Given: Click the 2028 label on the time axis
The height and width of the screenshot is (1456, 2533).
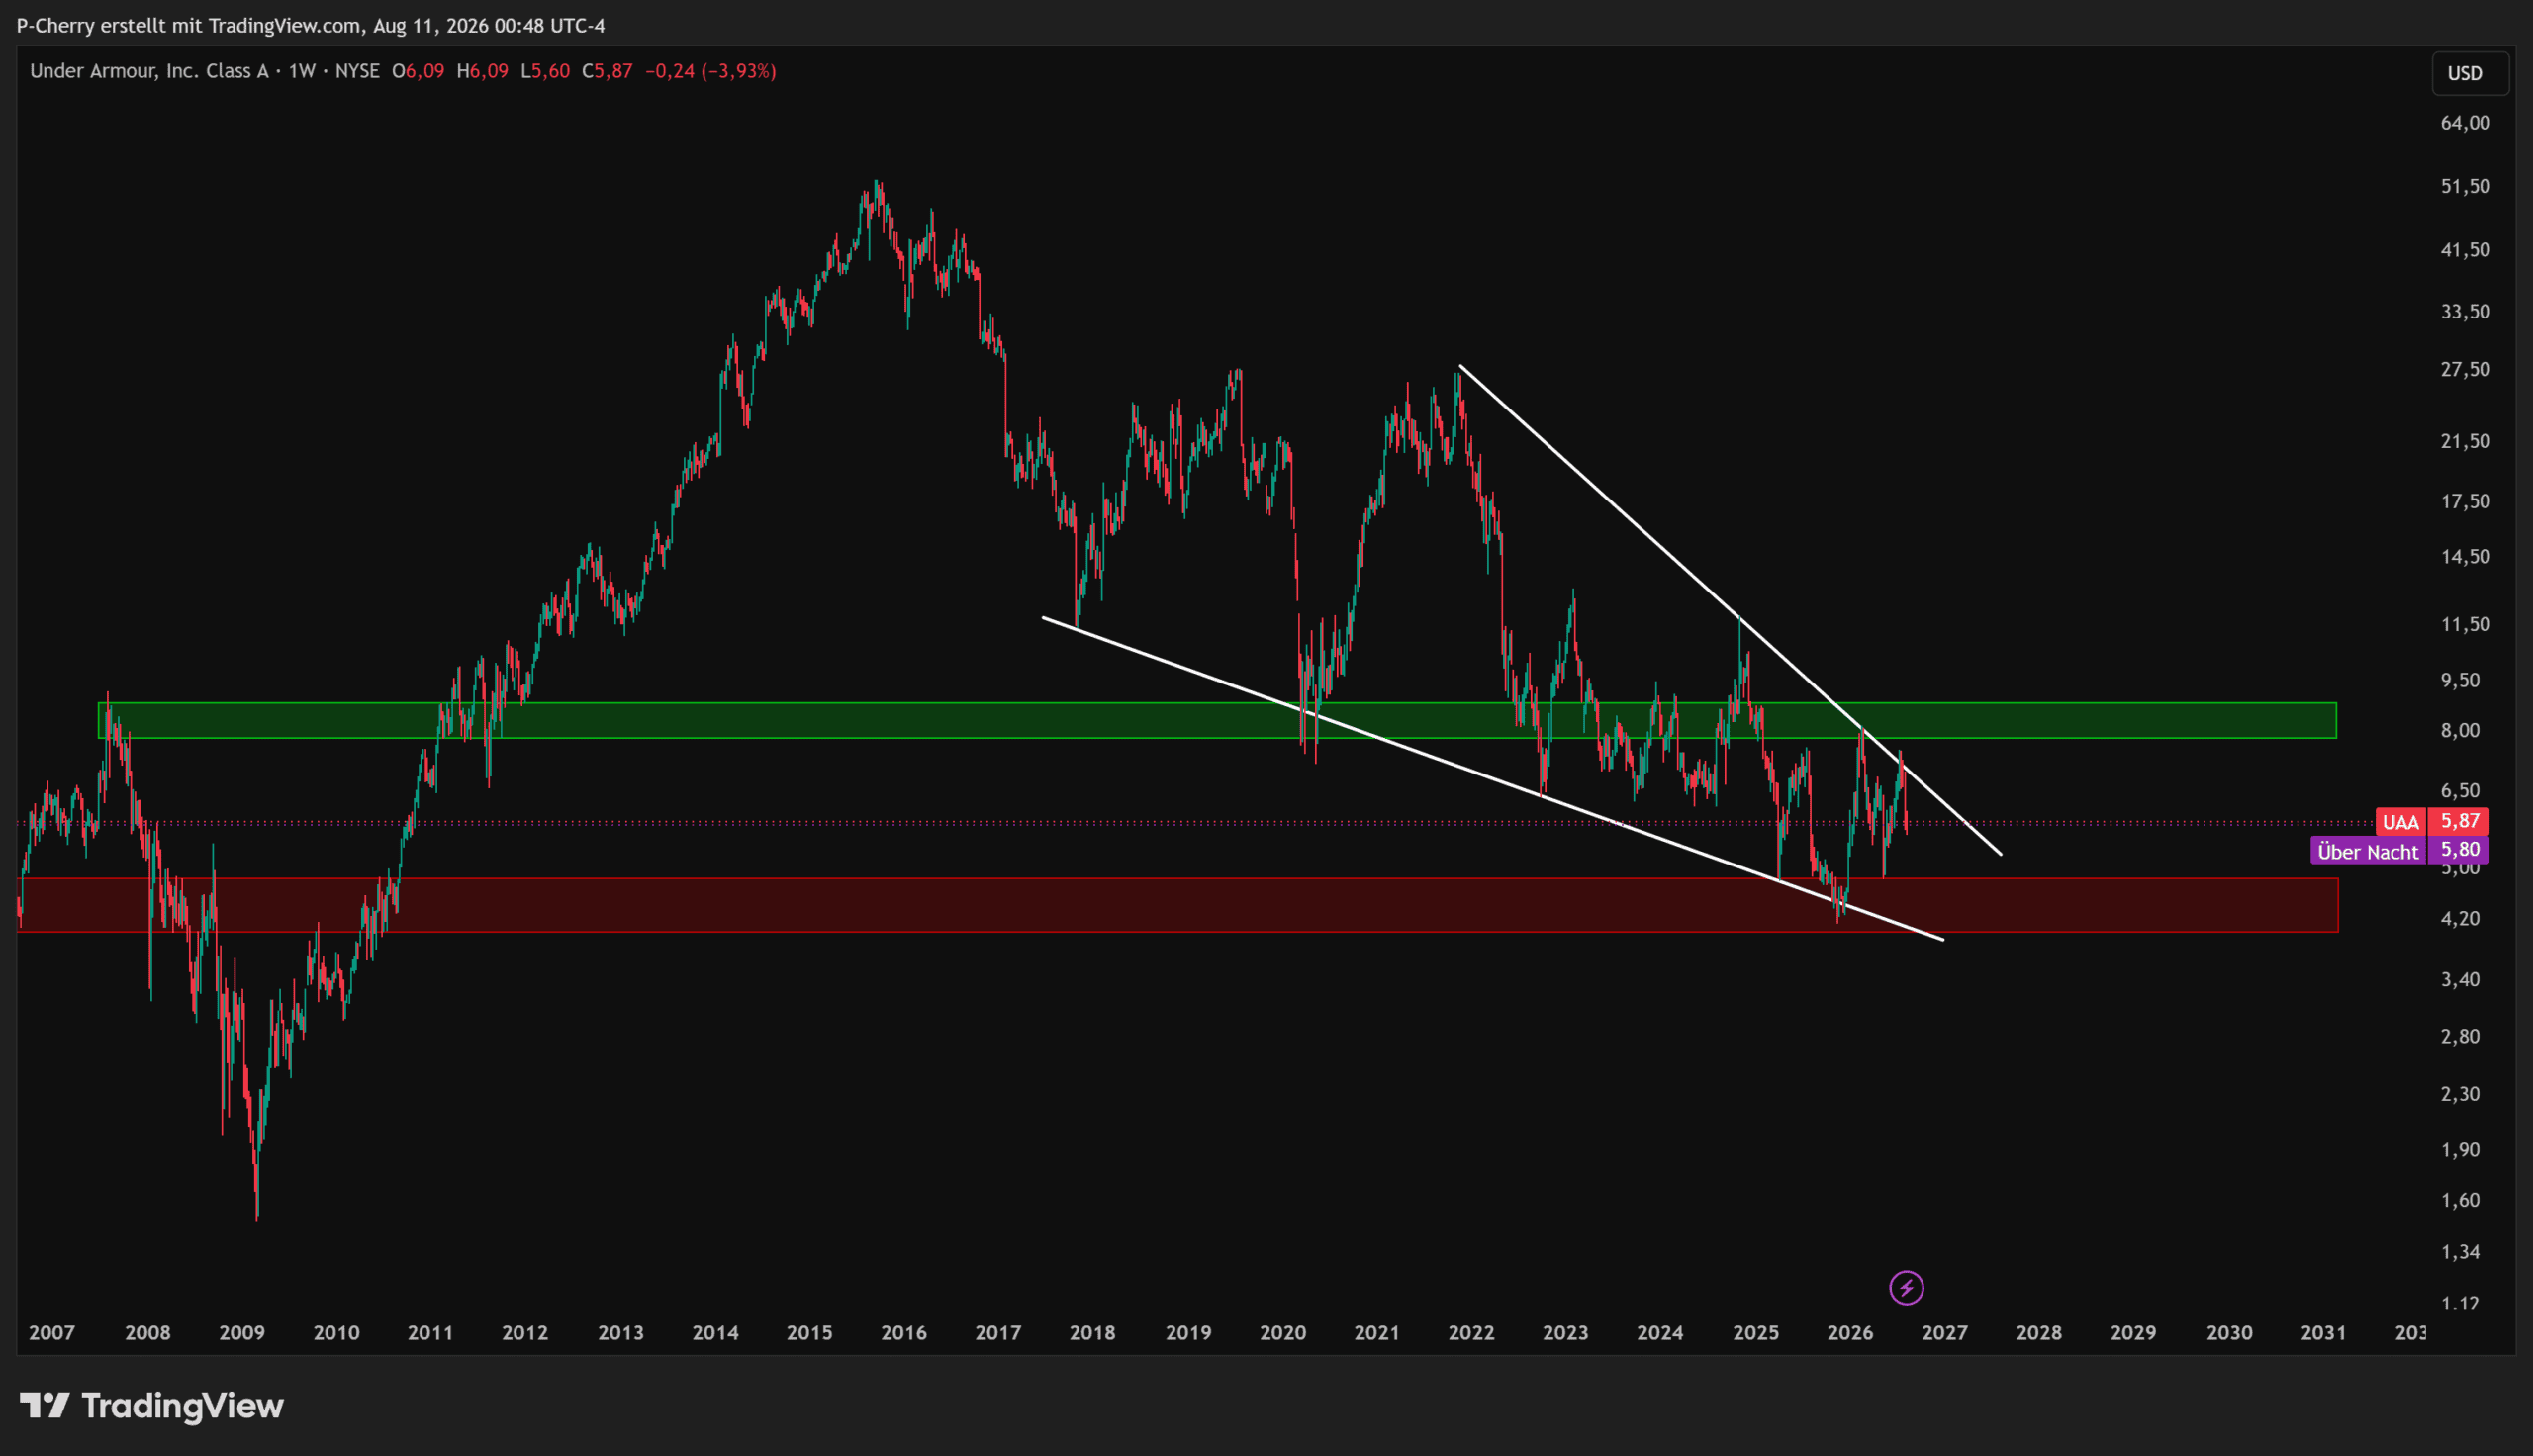Looking at the screenshot, I should pos(2039,1333).
